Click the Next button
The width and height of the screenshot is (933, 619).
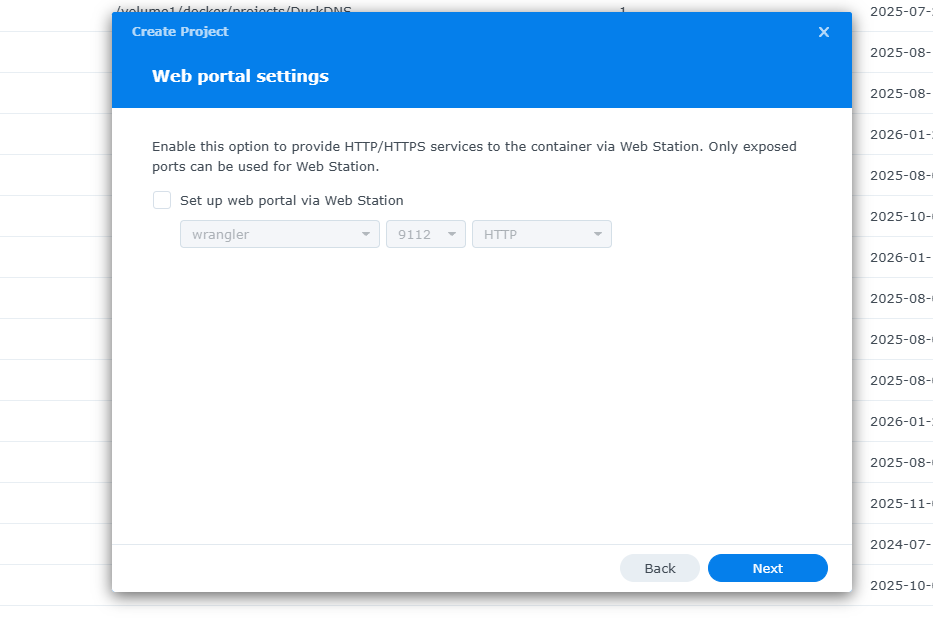coord(767,568)
